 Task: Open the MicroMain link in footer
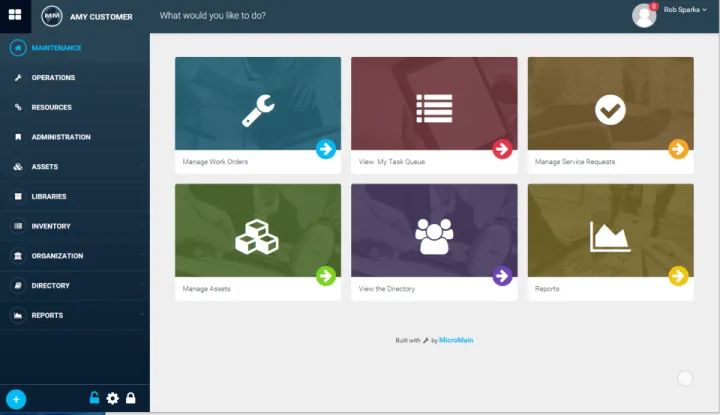point(456,340)
